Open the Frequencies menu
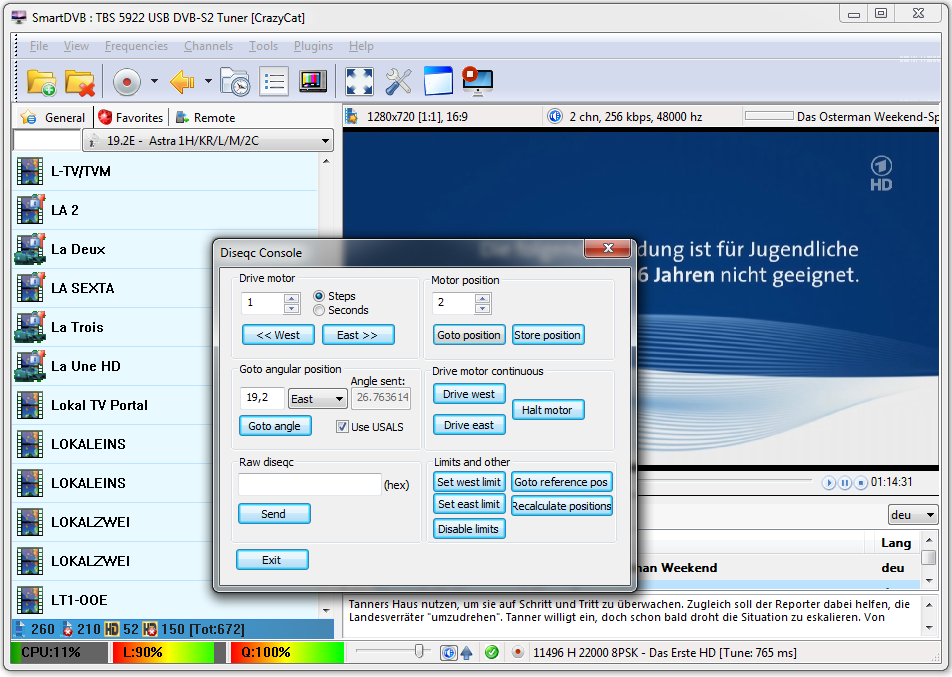The image size is (952, 677). pyautogui.click(x=136, y=46)
